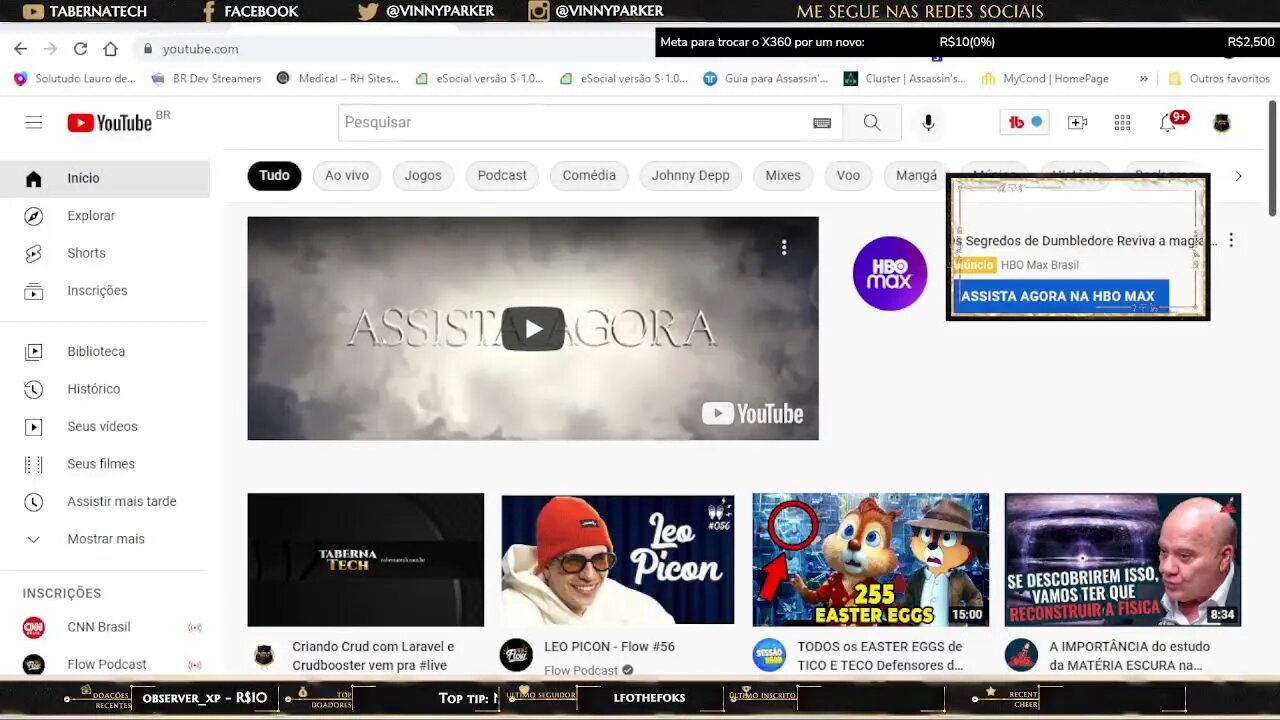The image size is (1280, 720).
Task: Open the account avatar menu
Action: click(1221, 122)
